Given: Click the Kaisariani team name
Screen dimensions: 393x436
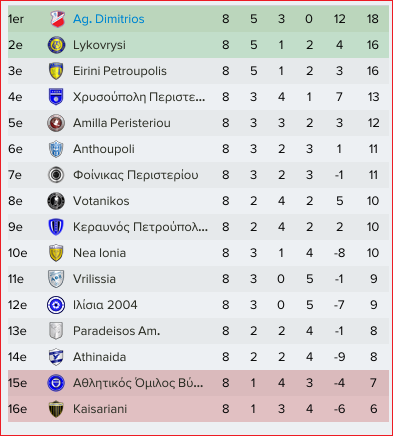Looking at the screenshot, I should 100,409.
